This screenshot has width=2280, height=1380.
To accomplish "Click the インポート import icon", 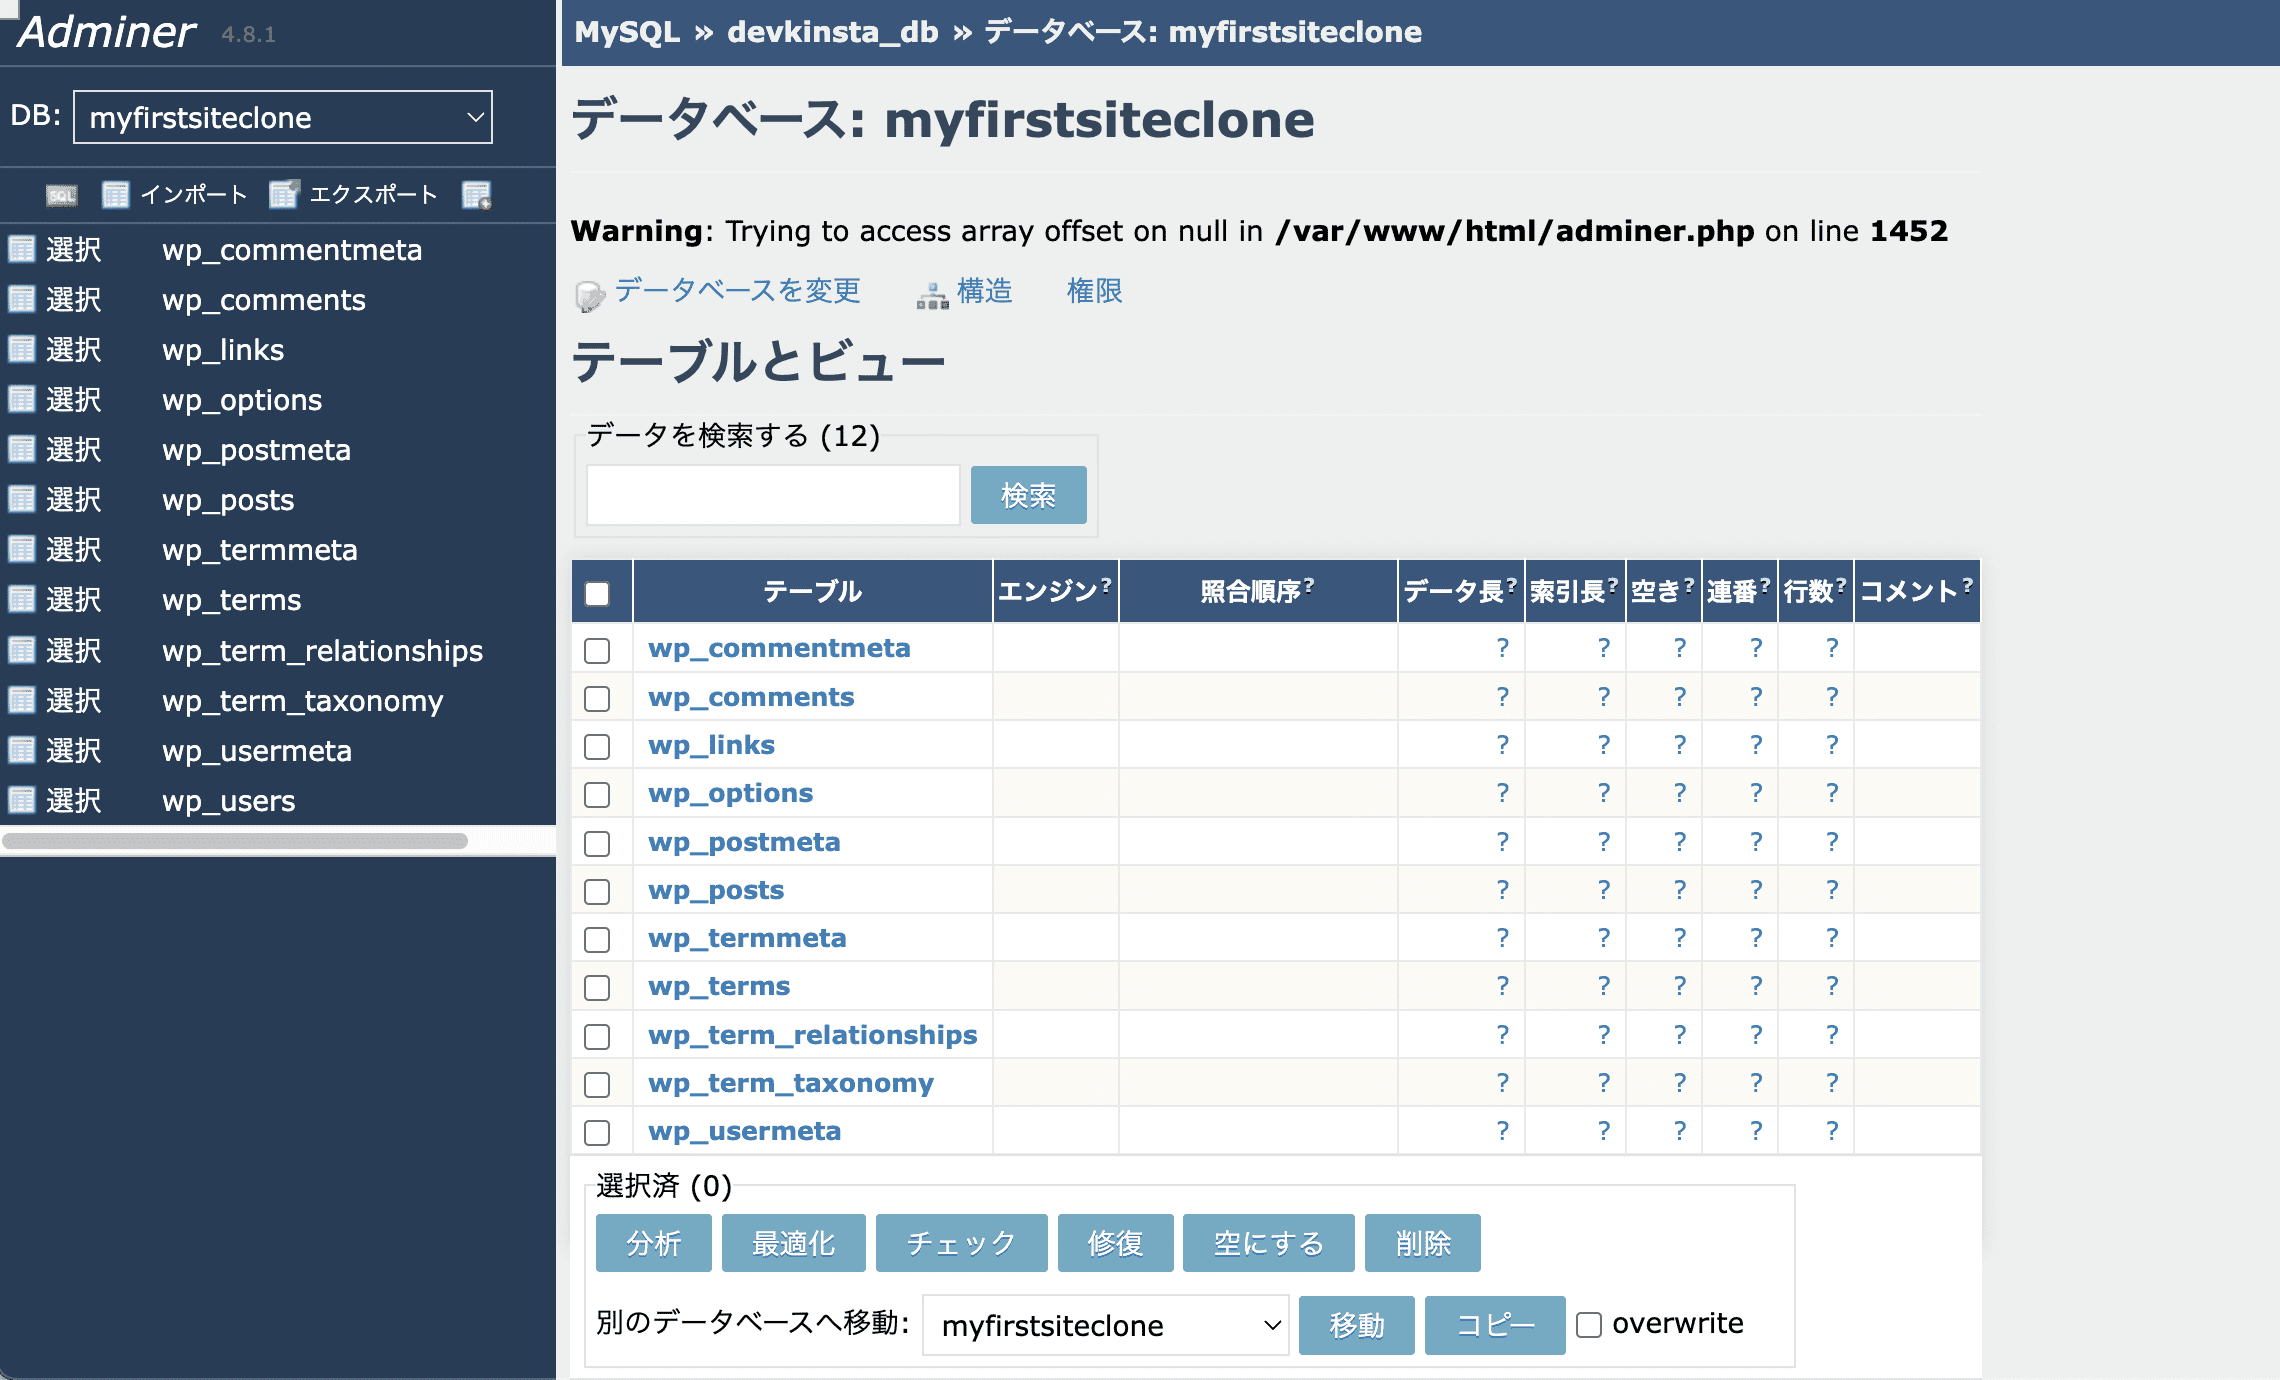I will point(117,195).
